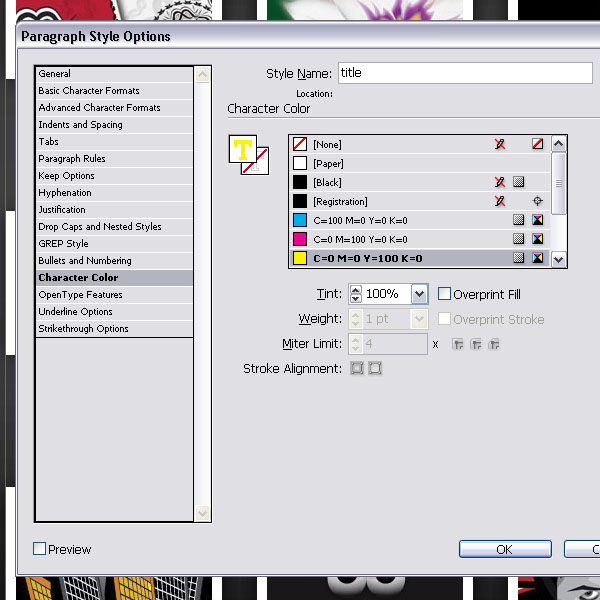600x600 pixels.
Task: Select the Character Color section
Action: [114, 277]
